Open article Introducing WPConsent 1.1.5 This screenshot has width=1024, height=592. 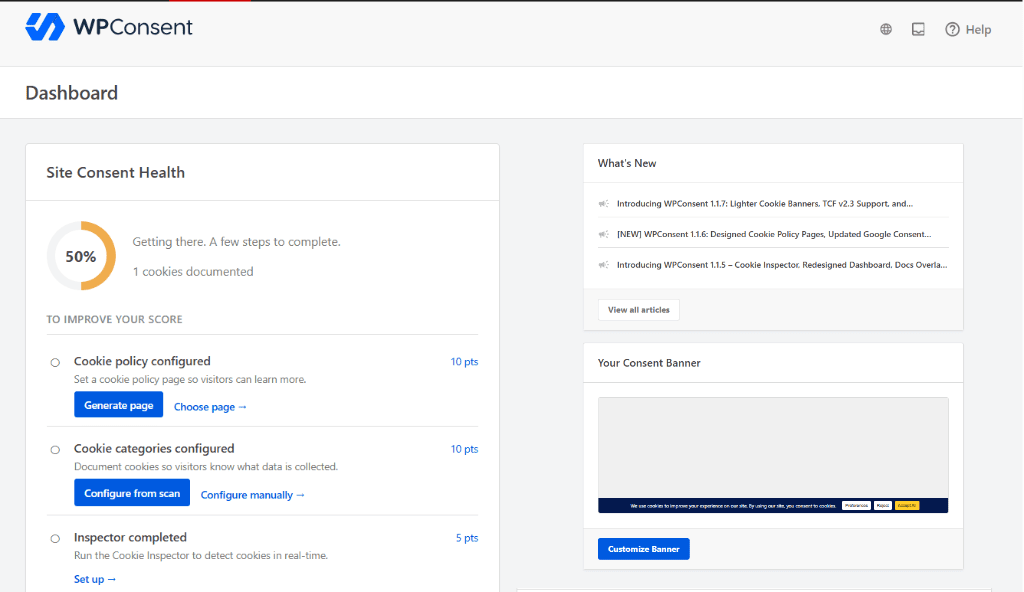tap(782, 265)
